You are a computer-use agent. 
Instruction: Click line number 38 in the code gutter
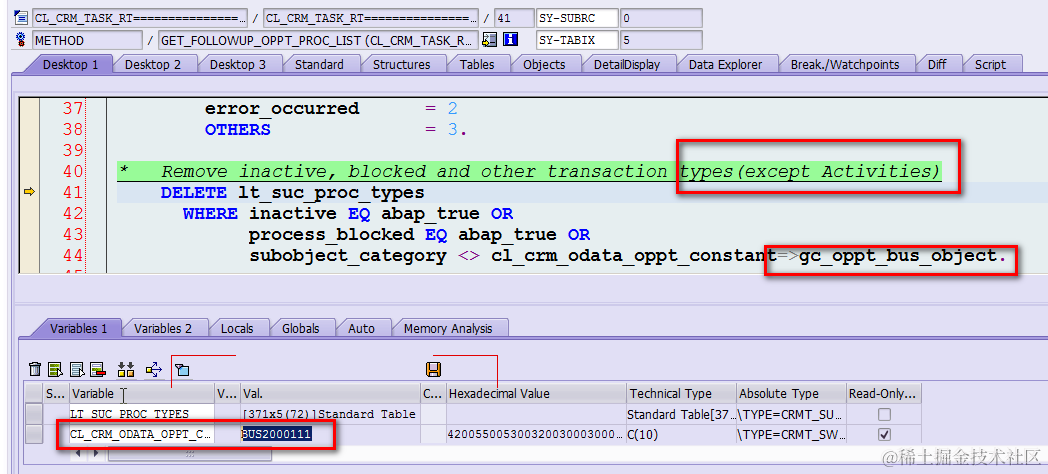(x=72, y=129)
